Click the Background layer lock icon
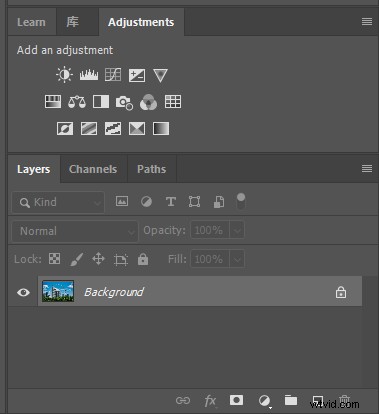This screenshot has width=379, height=414. coord(341,292)
